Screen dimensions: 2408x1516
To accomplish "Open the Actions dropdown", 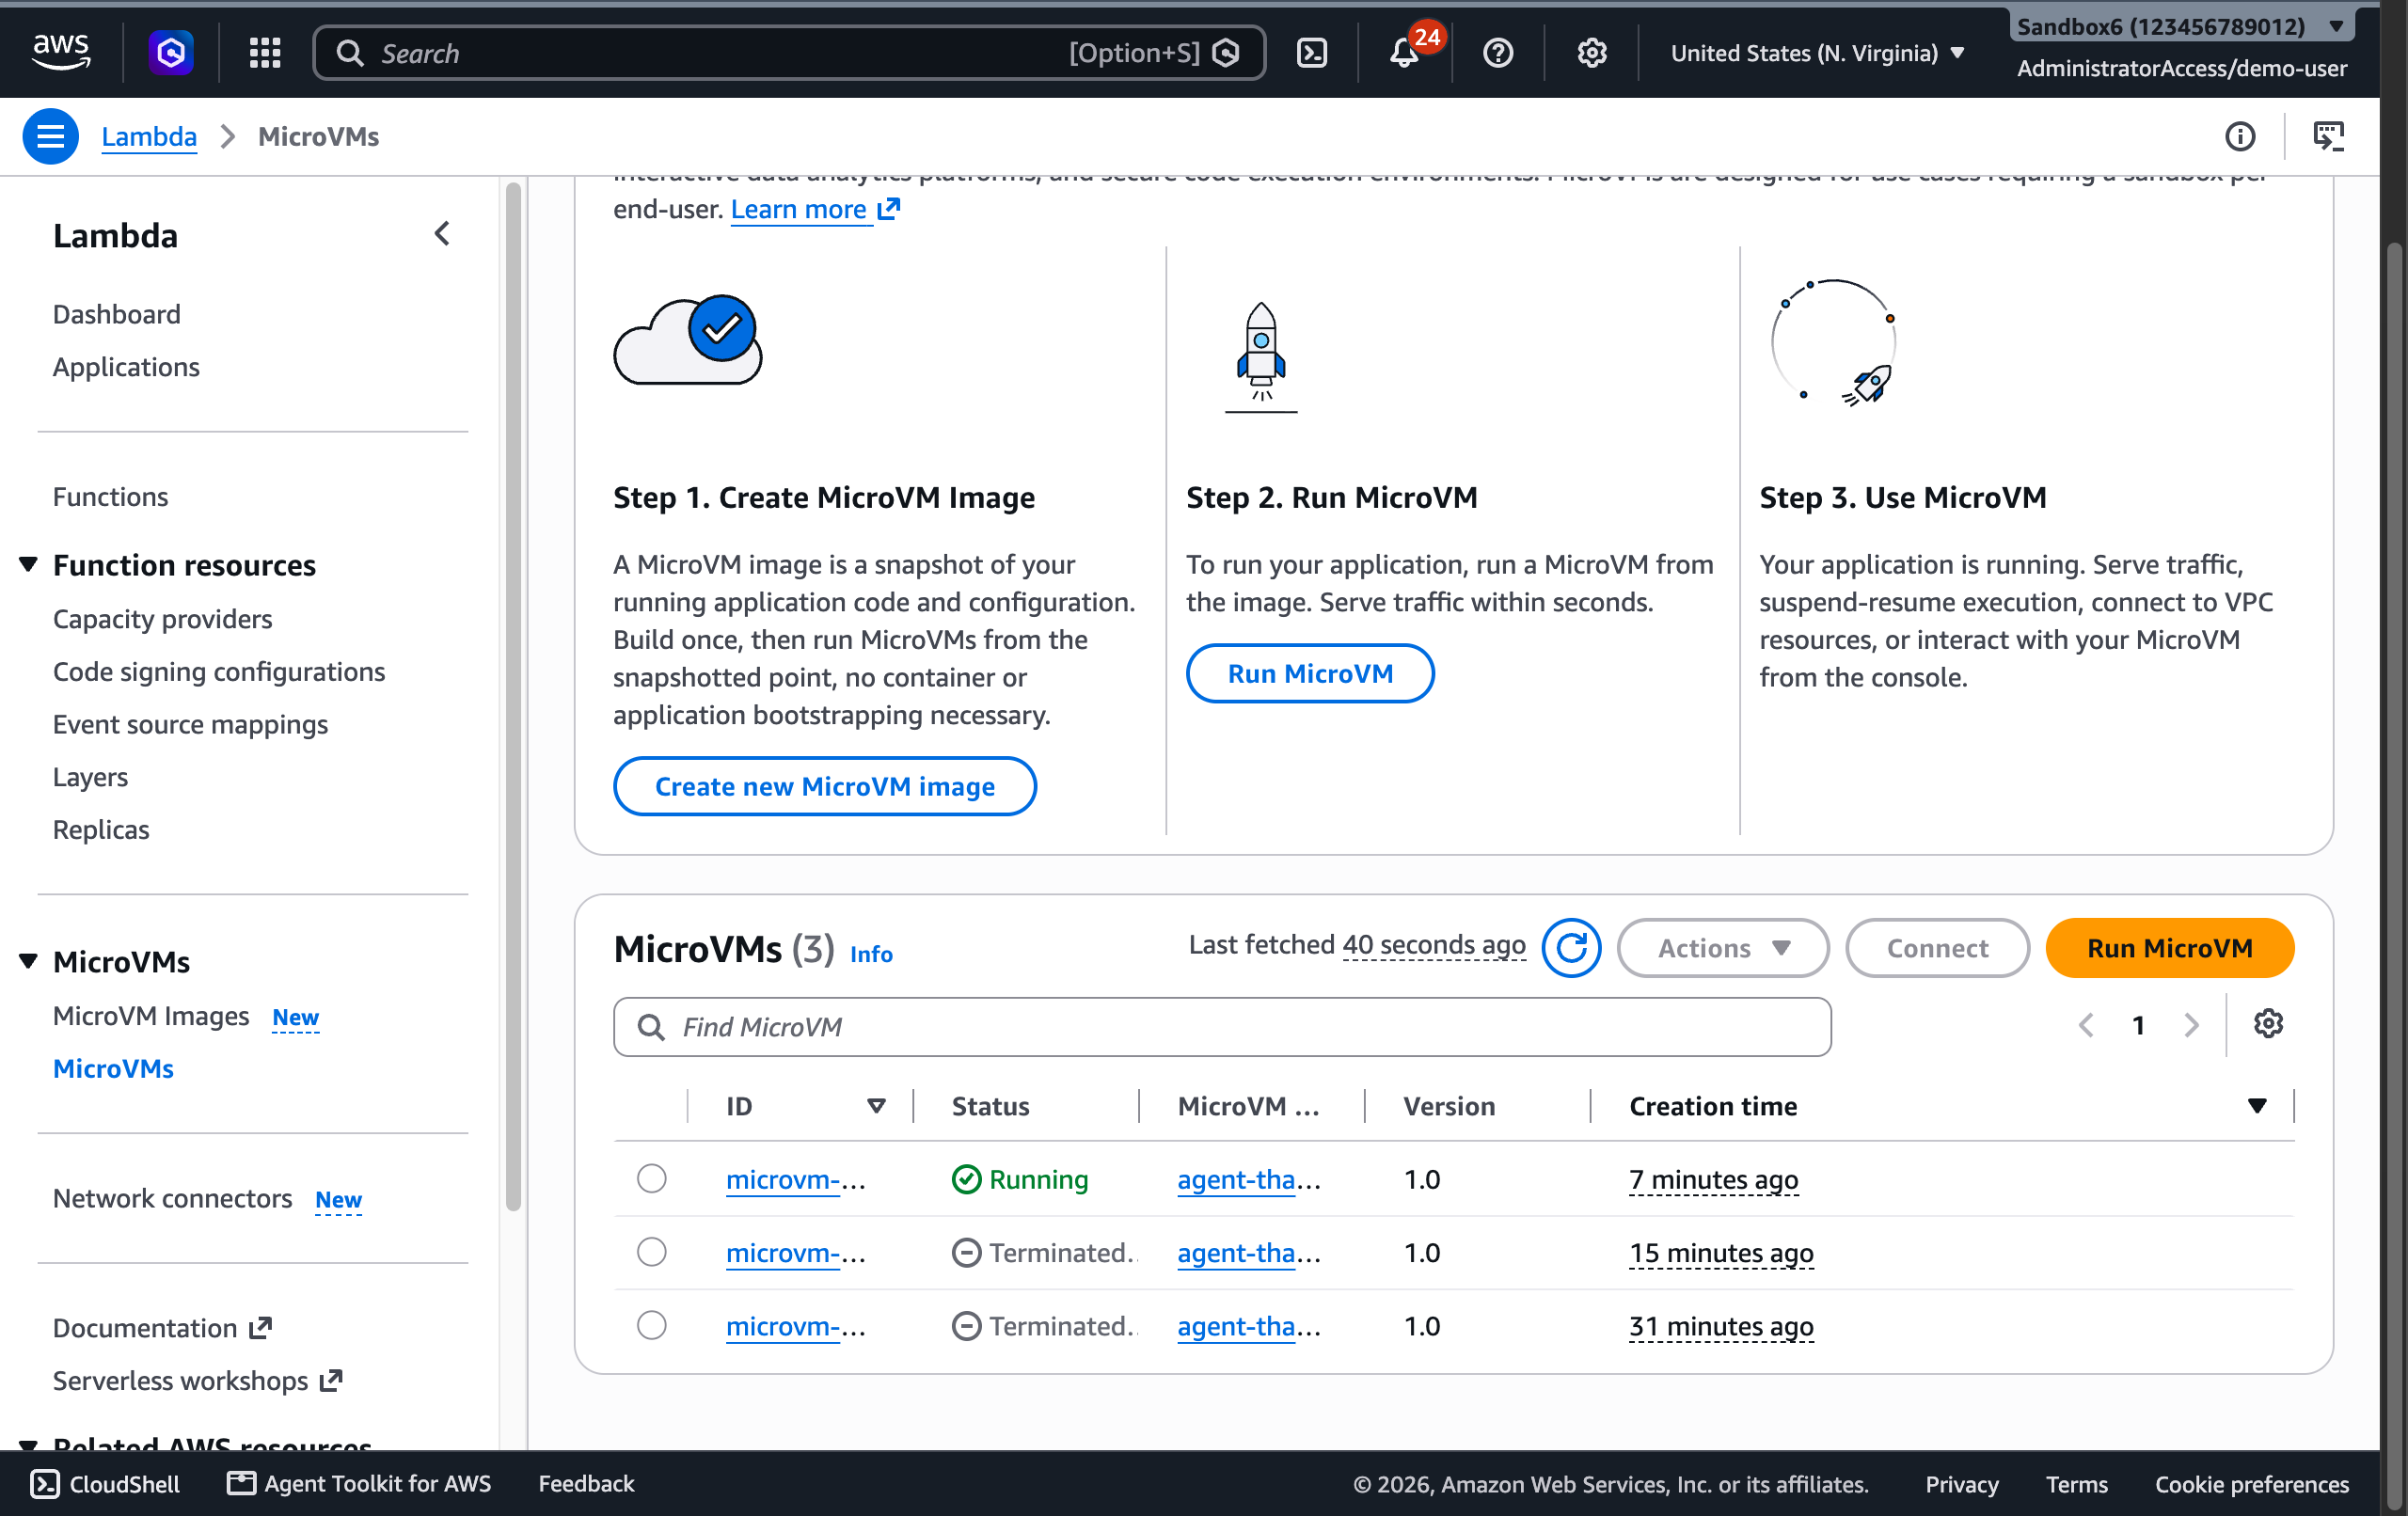I will click(x=1723, y=948).
